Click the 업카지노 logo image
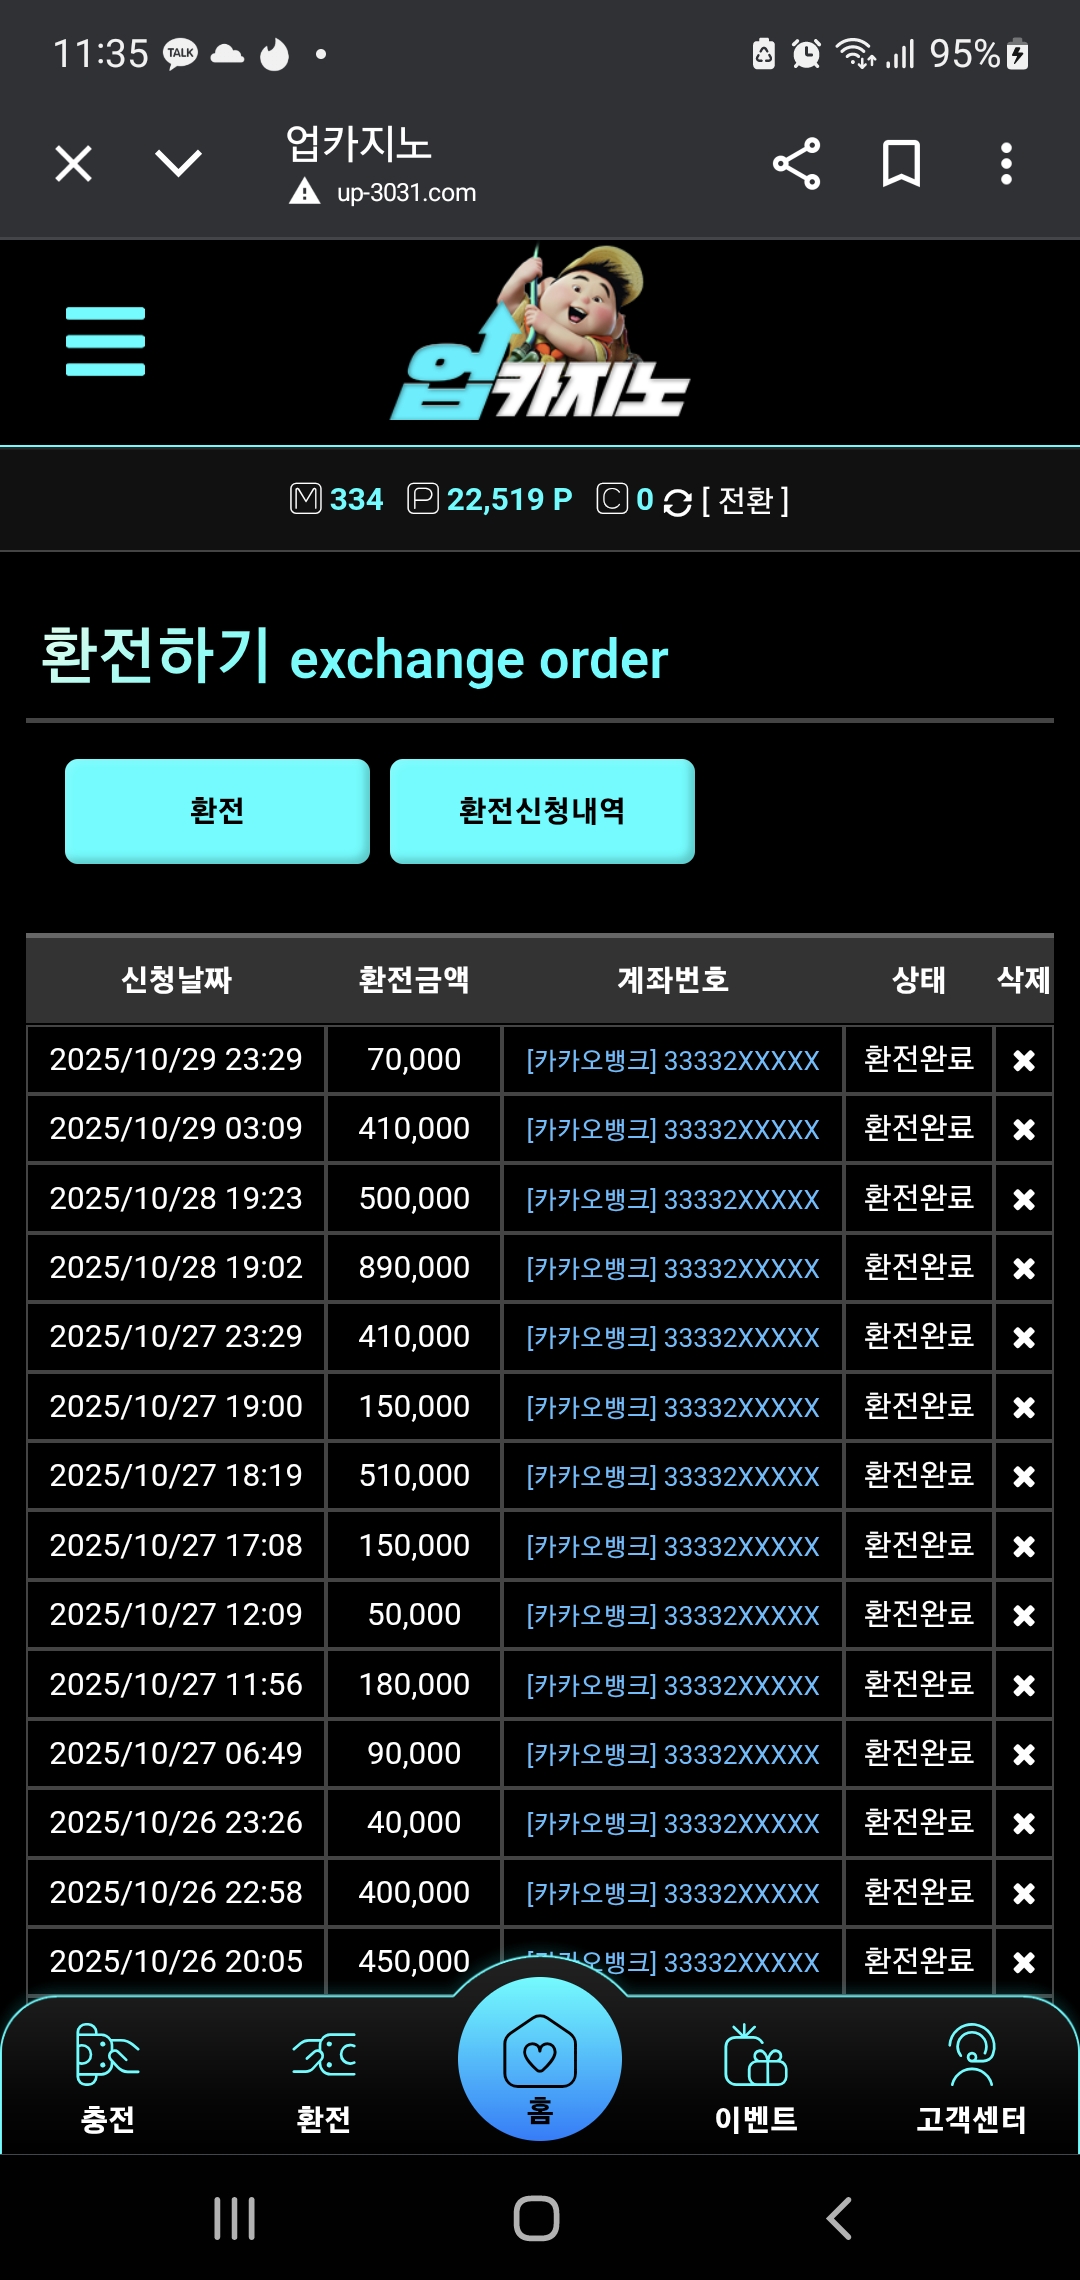The width and height of the screenshot is (1080, 2280). 540,342
